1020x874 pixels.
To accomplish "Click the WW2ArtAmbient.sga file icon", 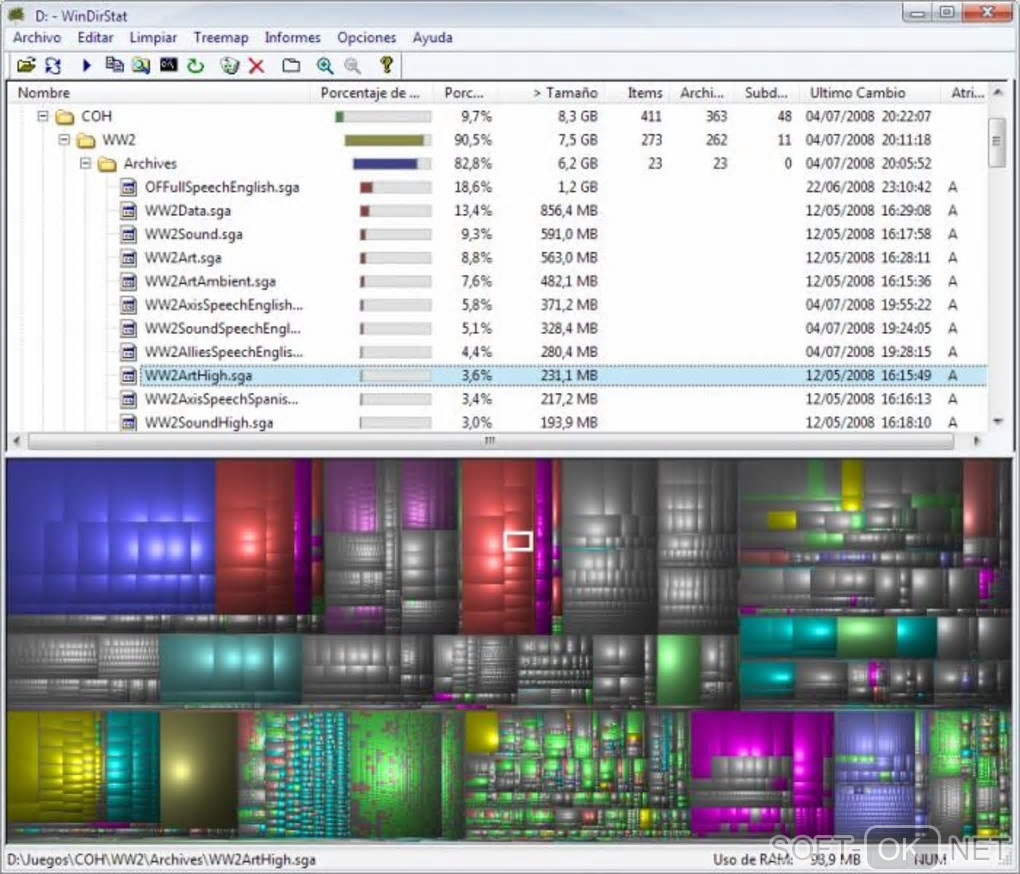I will 129,281.
